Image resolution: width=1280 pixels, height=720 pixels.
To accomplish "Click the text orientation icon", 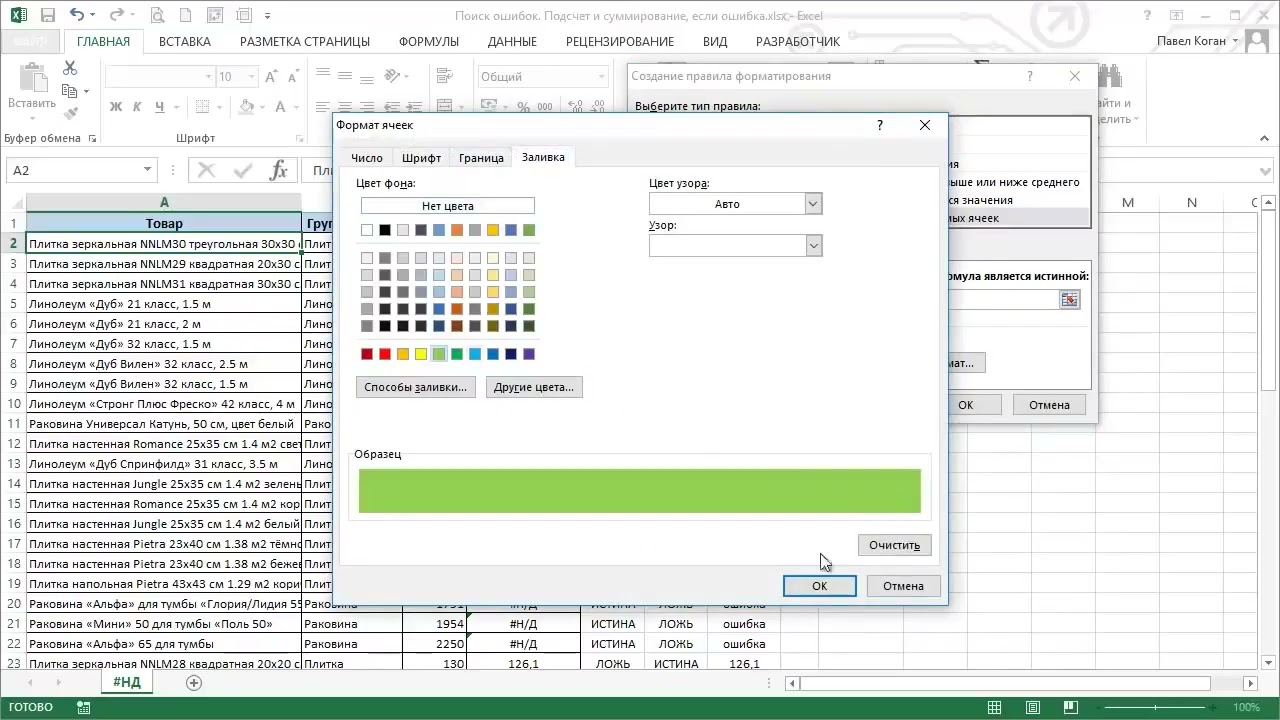I will (393, 76).
